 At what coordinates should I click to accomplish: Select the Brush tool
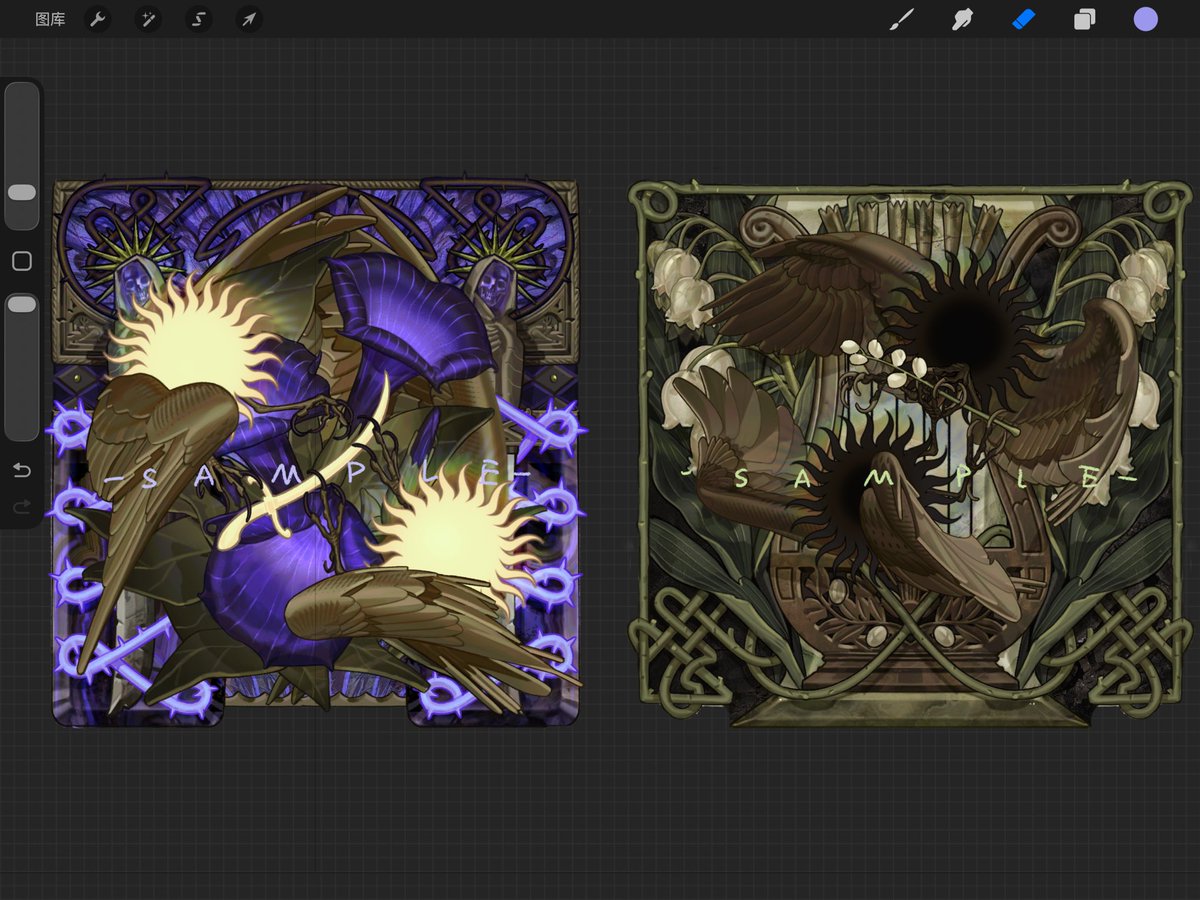[902, 19]
